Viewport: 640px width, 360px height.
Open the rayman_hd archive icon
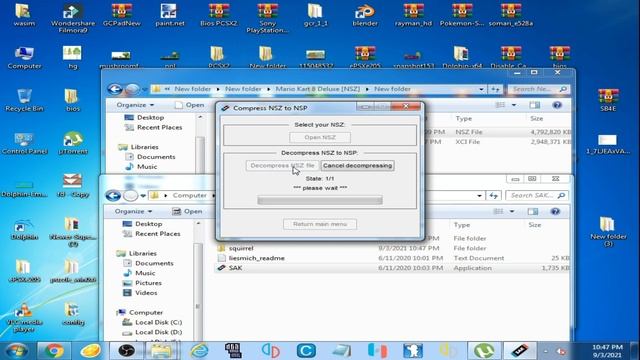(413, 15)
